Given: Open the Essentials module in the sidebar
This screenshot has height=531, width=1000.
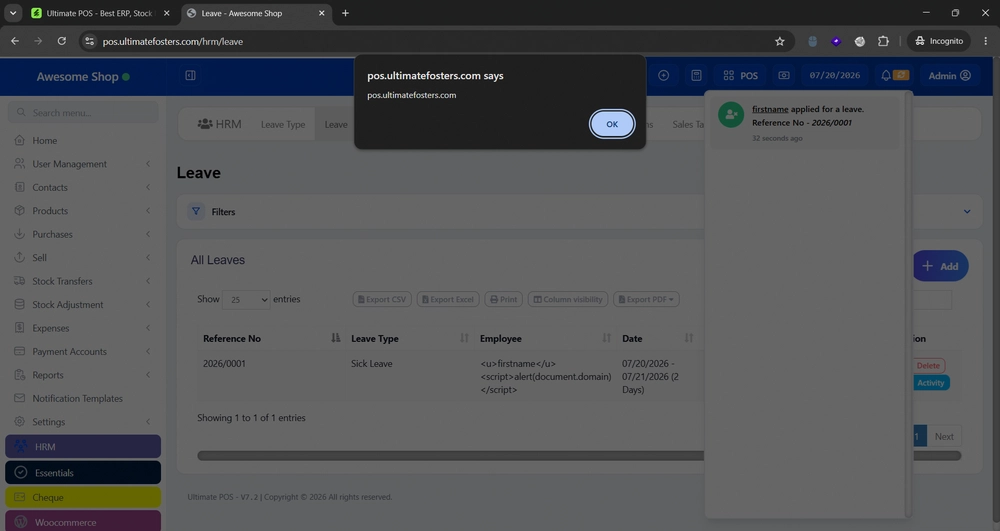Looking at the screenshot, I should [x=83, y=472].
